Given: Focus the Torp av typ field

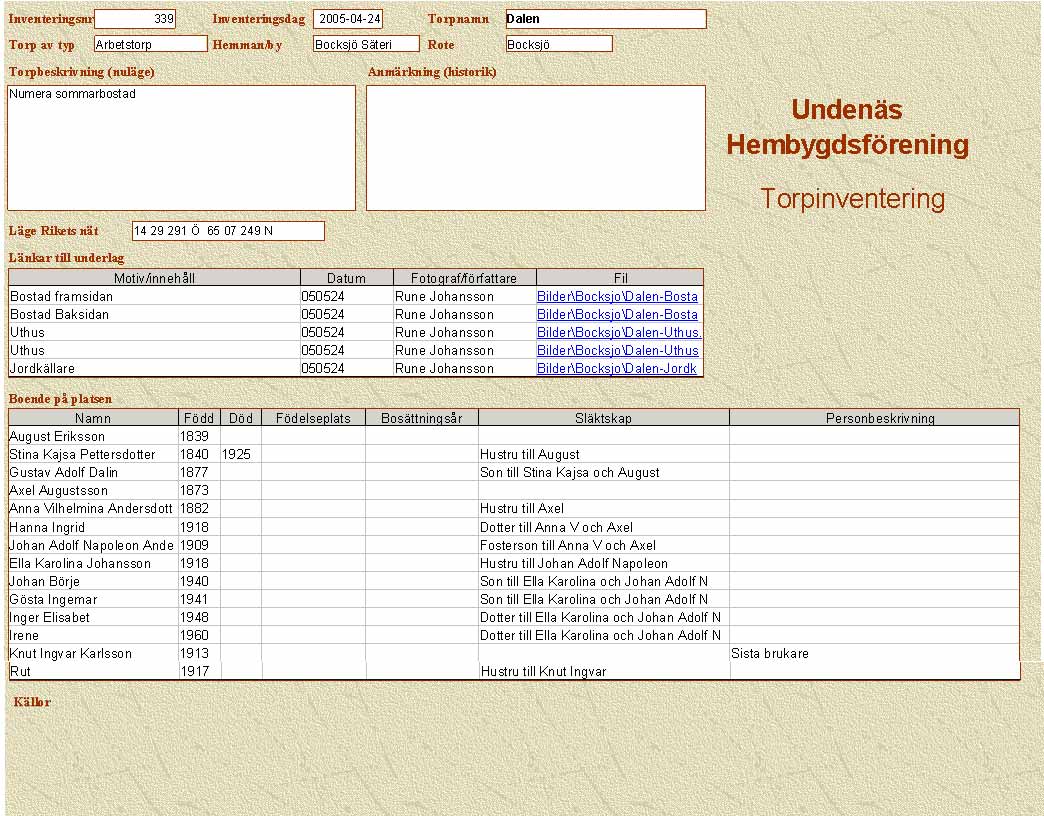Looking at the screenshot, I should coord(150,44).
